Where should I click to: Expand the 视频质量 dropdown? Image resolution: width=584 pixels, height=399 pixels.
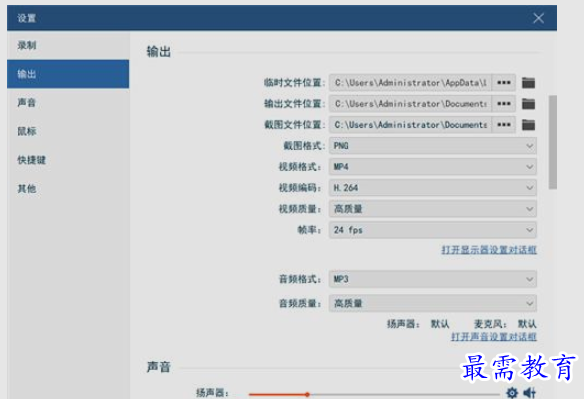point(432,209)
